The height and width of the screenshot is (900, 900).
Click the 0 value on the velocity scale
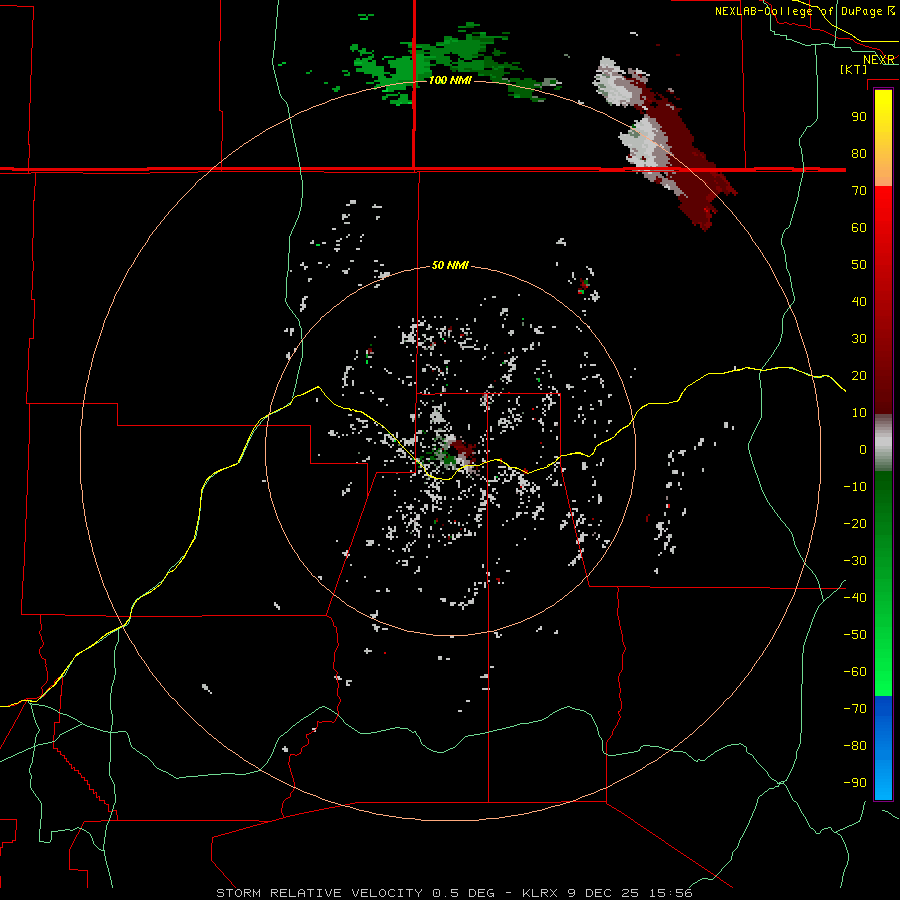pyautogui.click(x=862, y=449)
